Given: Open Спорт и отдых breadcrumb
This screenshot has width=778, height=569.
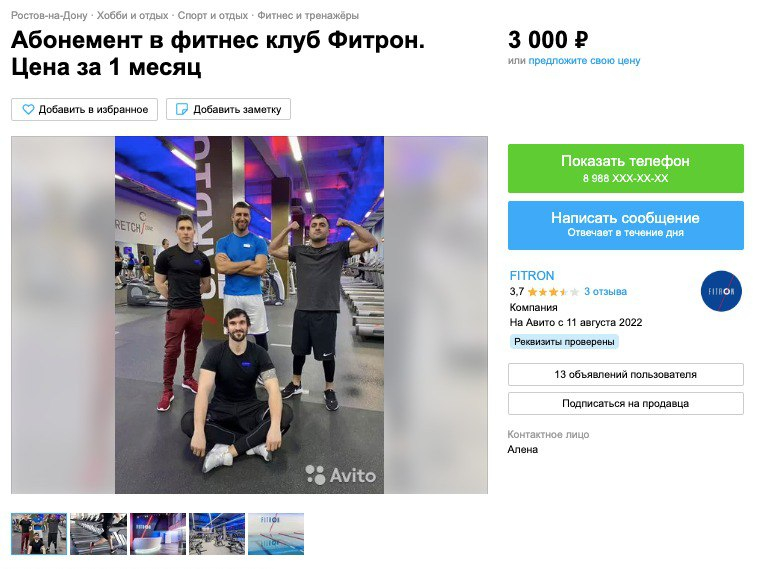Looking at the screenshot, I should coord(212,15).
